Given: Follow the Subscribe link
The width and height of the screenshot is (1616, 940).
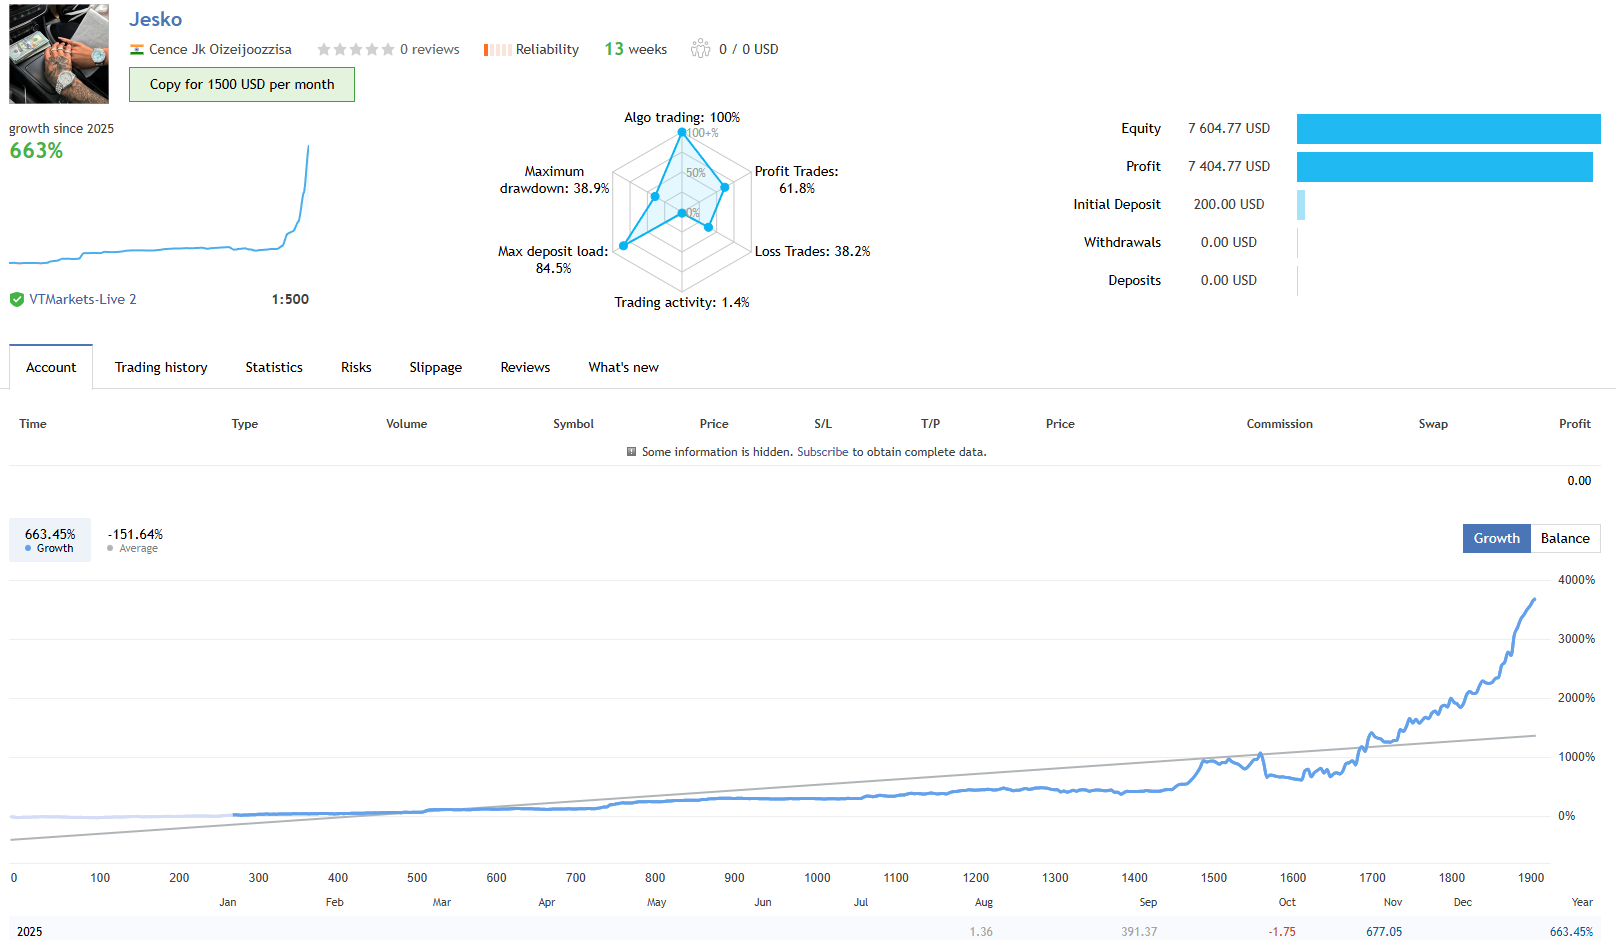Looking at the screenshot, I should 822,452.
